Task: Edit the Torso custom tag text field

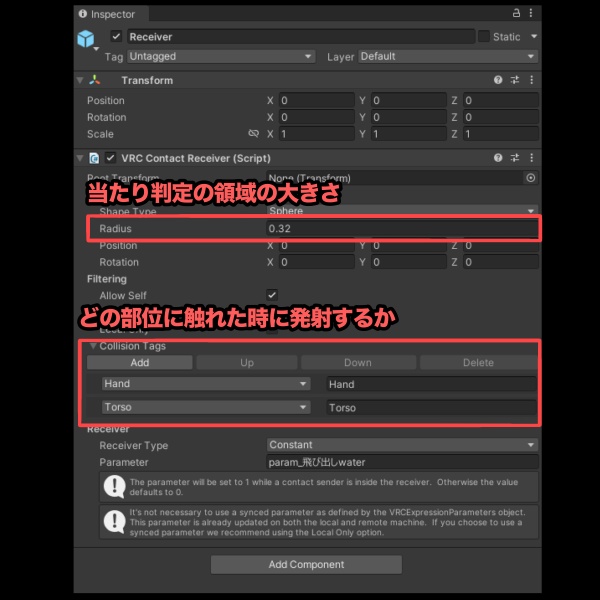Action: (x=431, y=408)
